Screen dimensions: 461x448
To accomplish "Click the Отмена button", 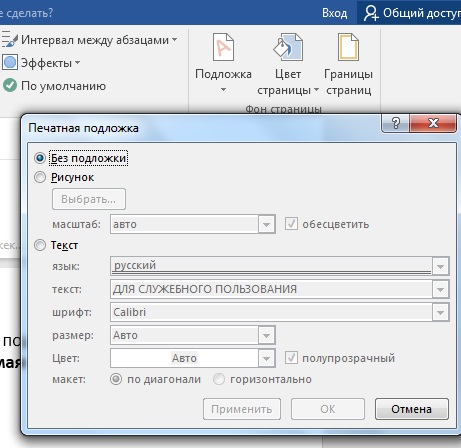I will pyautogui.click(x=412, y=409).
